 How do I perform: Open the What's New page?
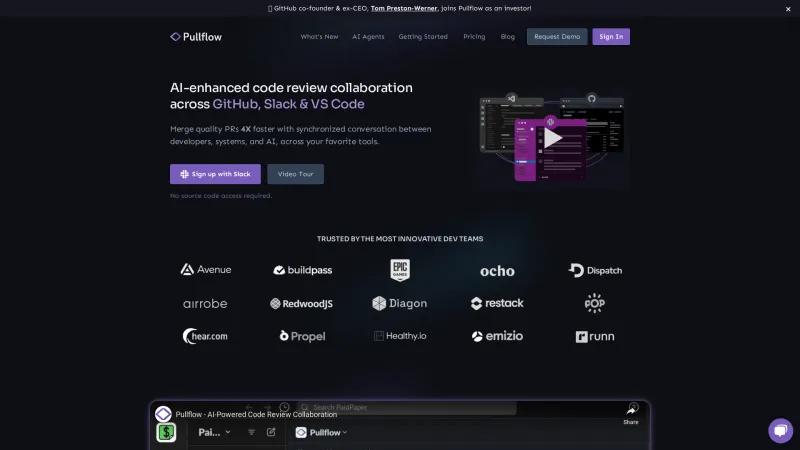[319, 37]
